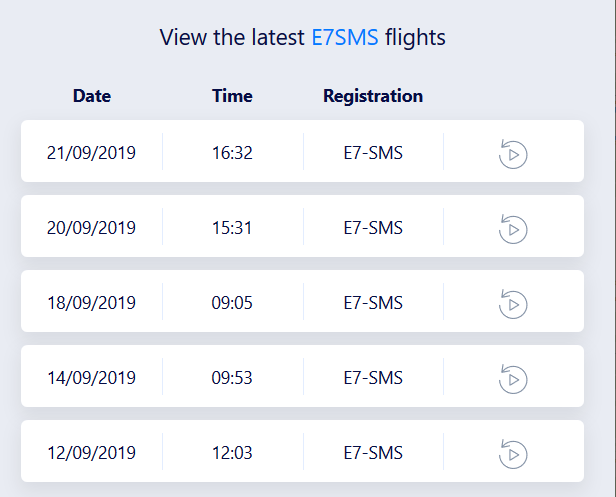Select the 20/09/2019 date cell

[x=92, y=228]
